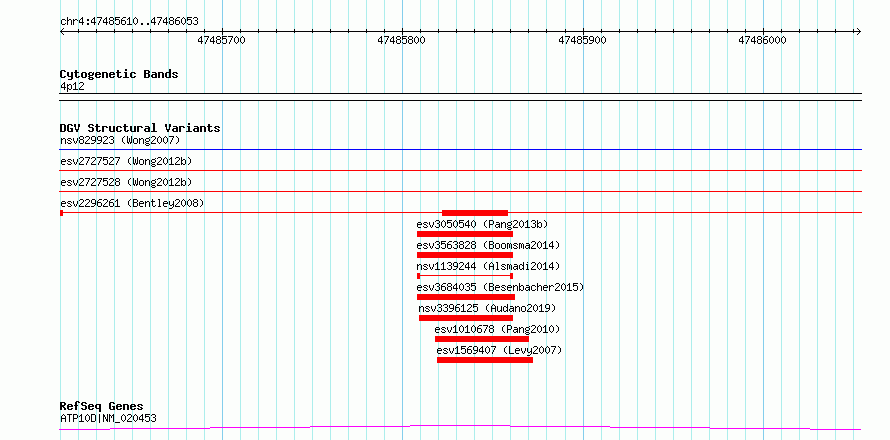
Task: Click the chr4:47485610..47486053 region label
Action: coord(129,22)
